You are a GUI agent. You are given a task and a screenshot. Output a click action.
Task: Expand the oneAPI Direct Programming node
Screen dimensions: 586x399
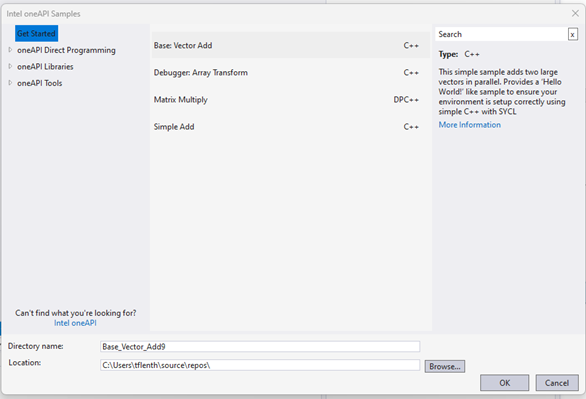[10, 50]
